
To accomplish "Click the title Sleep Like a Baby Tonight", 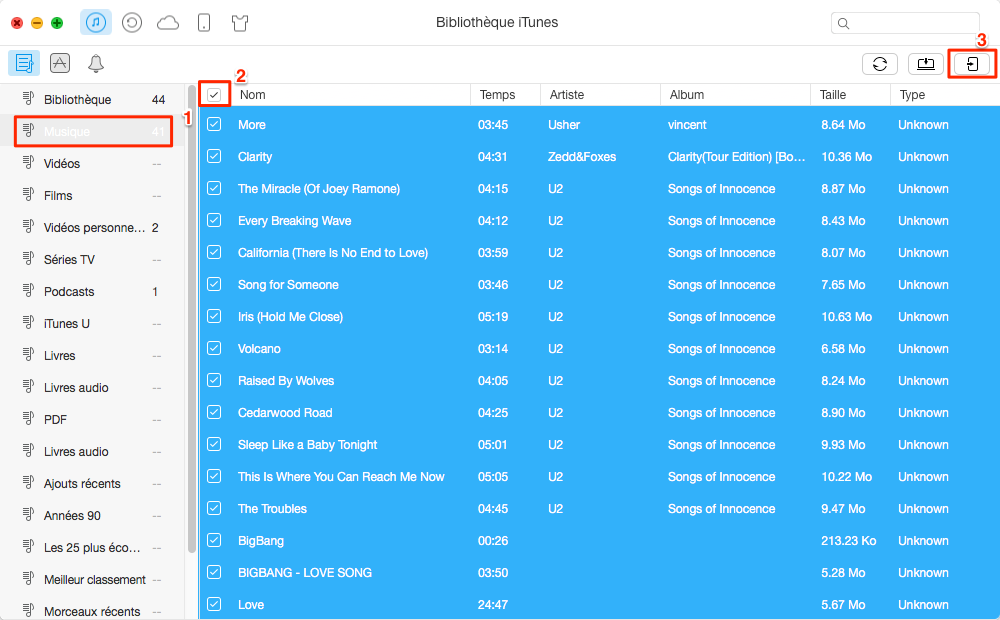I will click(307, 445).
